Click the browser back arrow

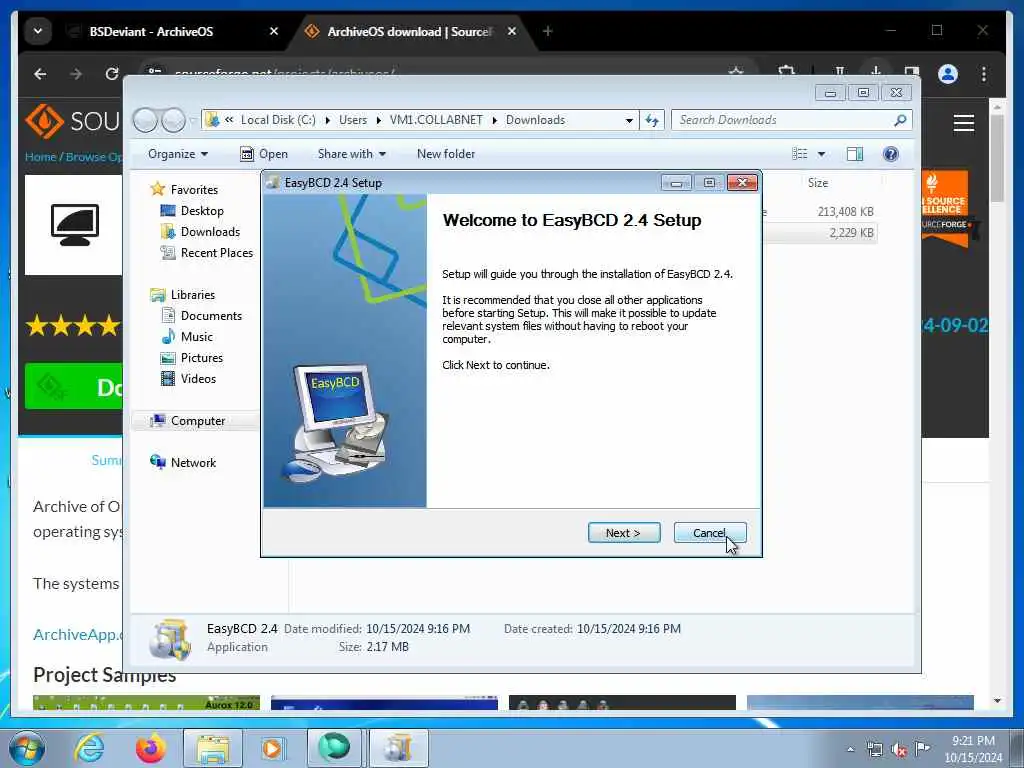click(40, 74)
